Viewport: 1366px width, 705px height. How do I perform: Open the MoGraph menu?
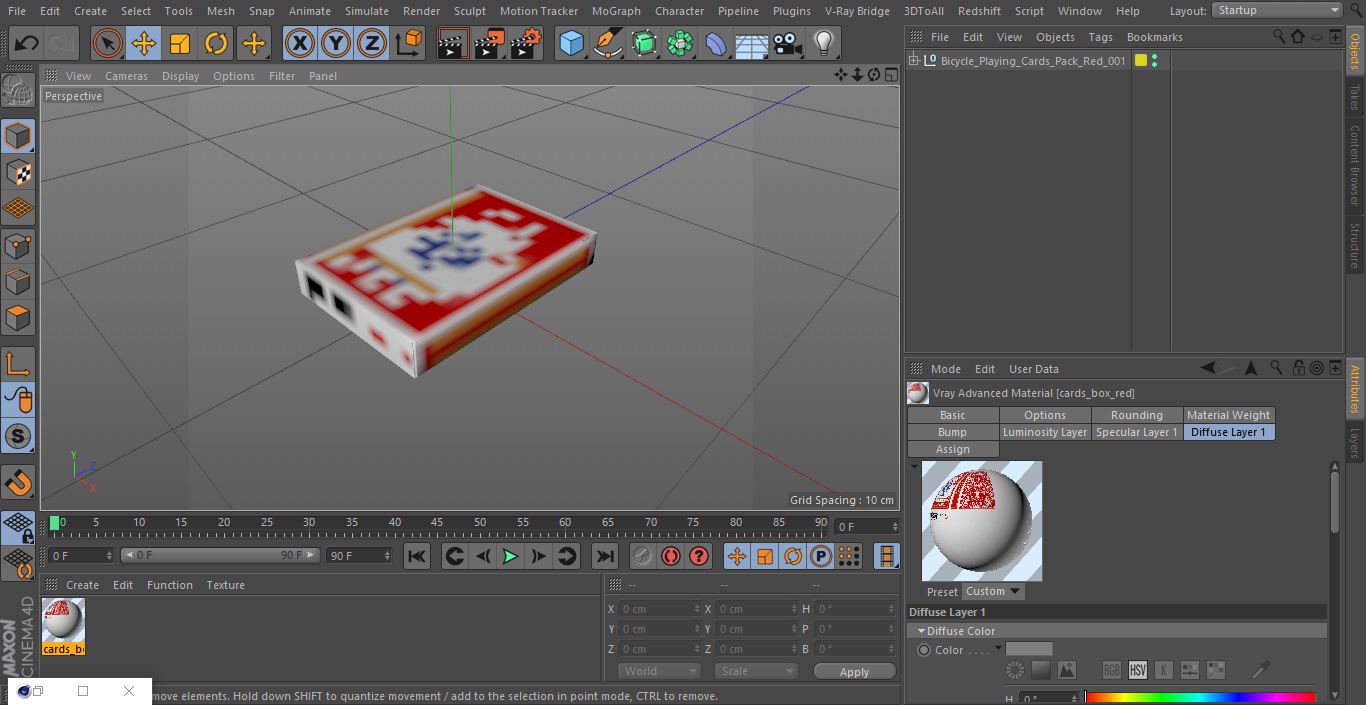(616, 11)
